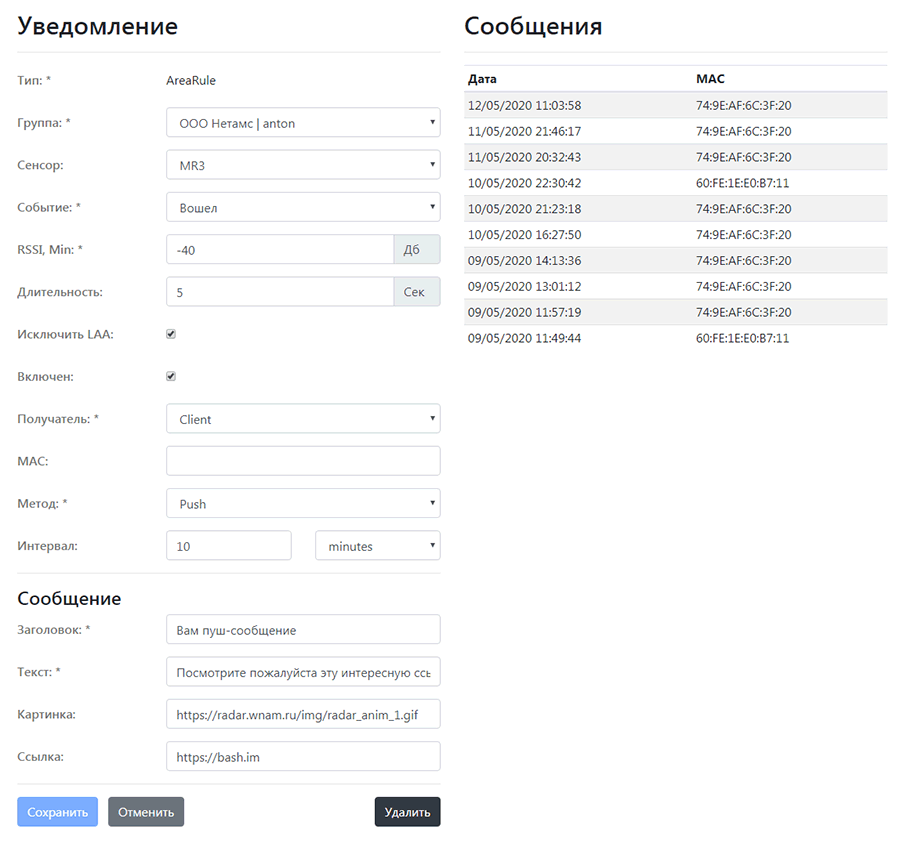Toggle the Включен checkbox
900x847 pixels.
click(x=170, y=376)
